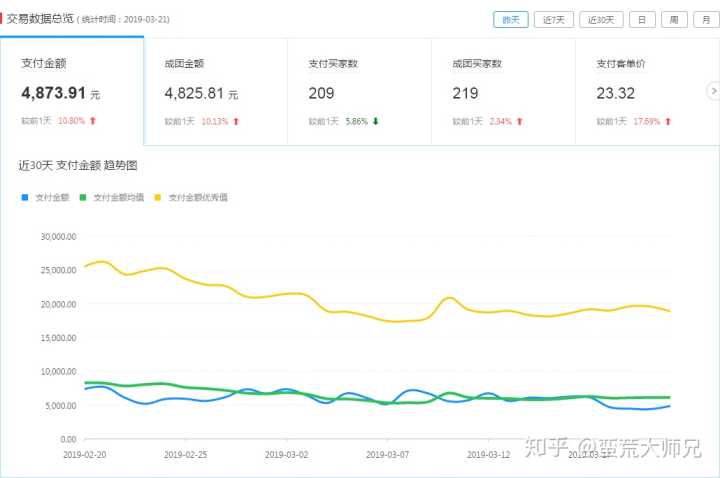Switch to 近7天 time range
This screenshot has height=478, width=720.
point(553,20)
